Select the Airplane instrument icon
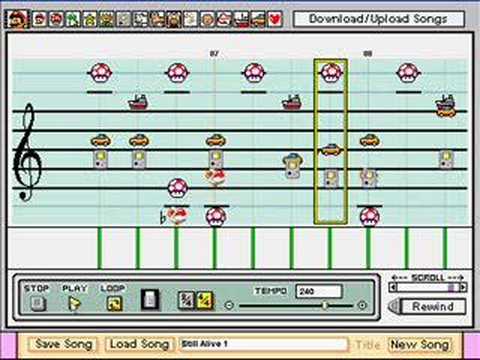The width and height of the screenshot is (480, 360). point(224,19)
